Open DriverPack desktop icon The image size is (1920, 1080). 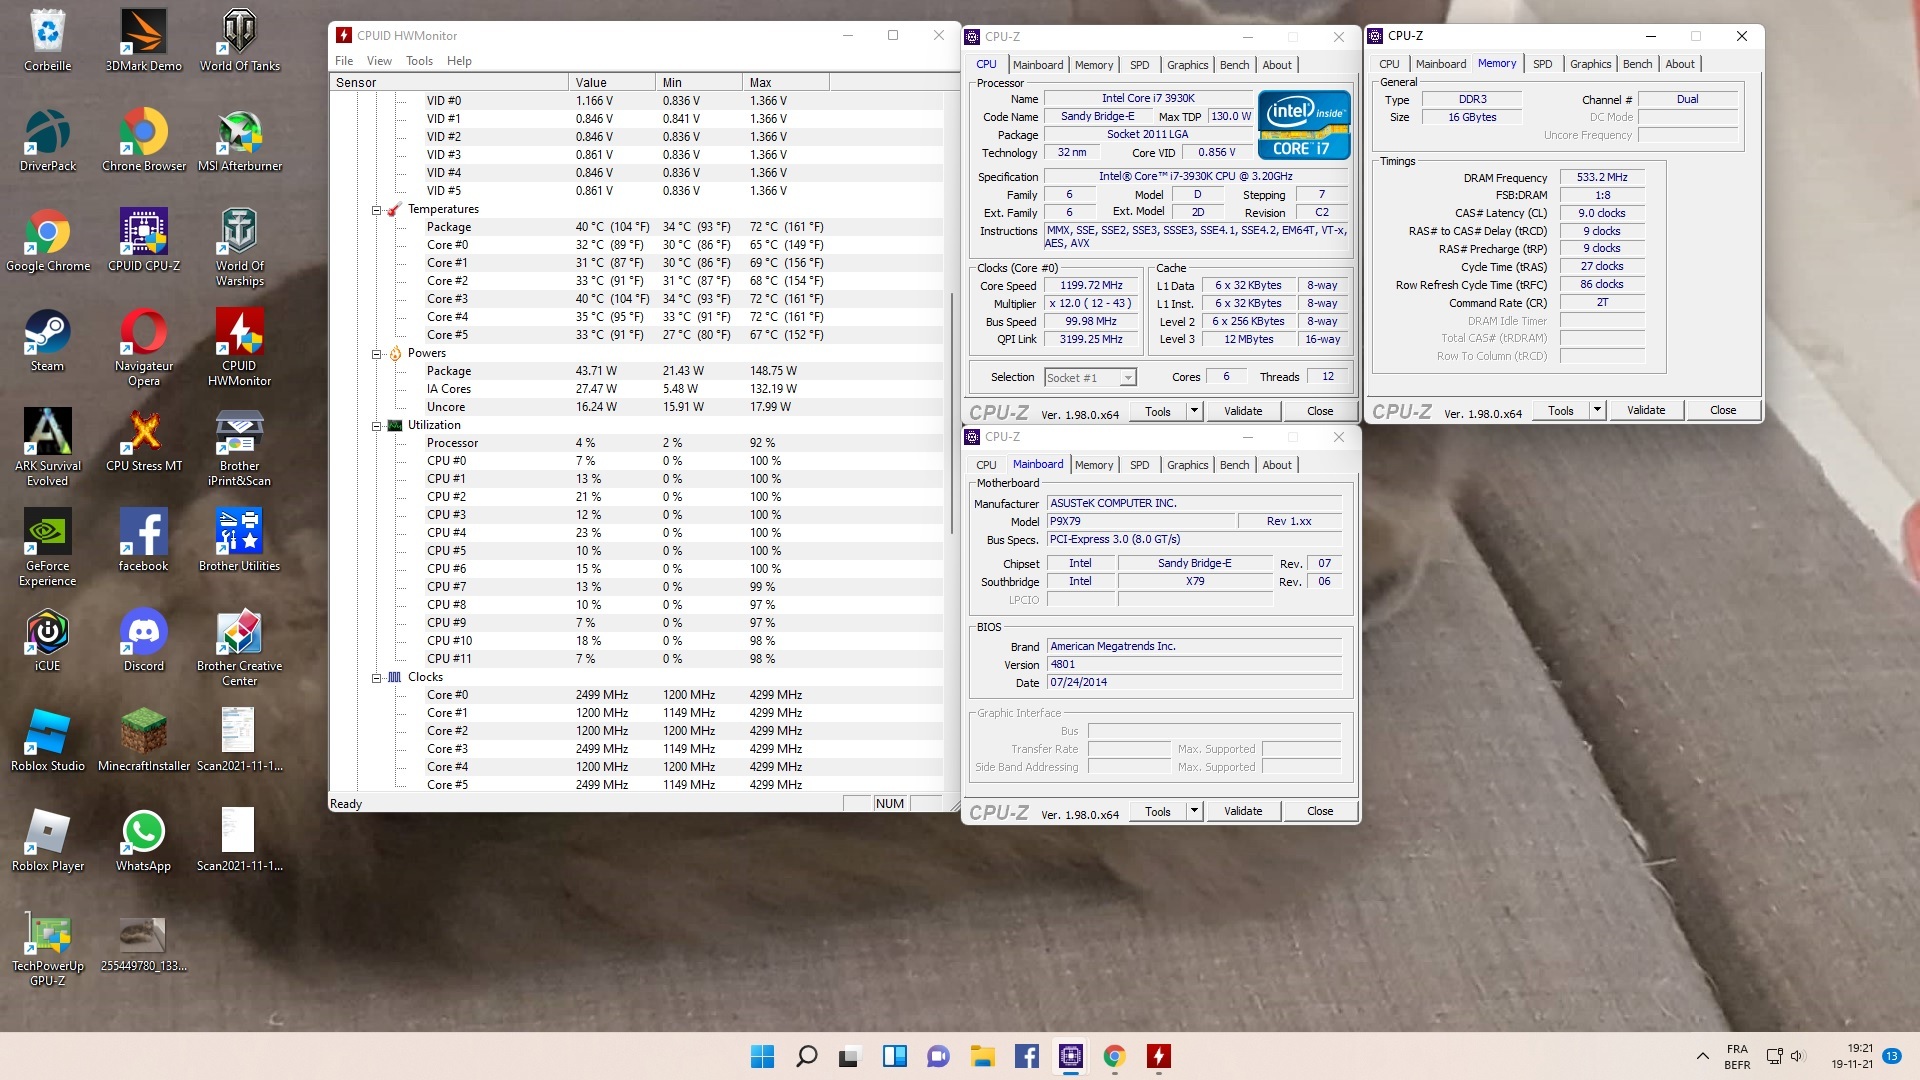tap(48, 140)
